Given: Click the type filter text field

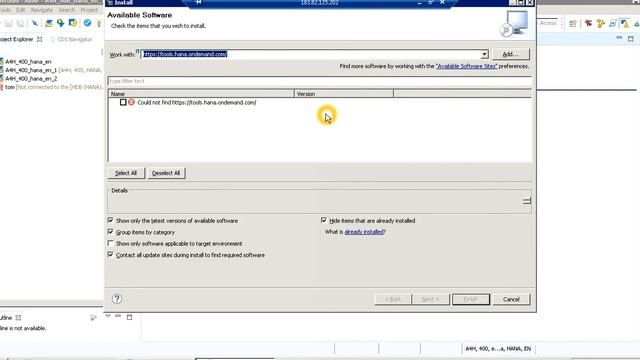Looking at the screenshot, I should click(x=320, y=81).
